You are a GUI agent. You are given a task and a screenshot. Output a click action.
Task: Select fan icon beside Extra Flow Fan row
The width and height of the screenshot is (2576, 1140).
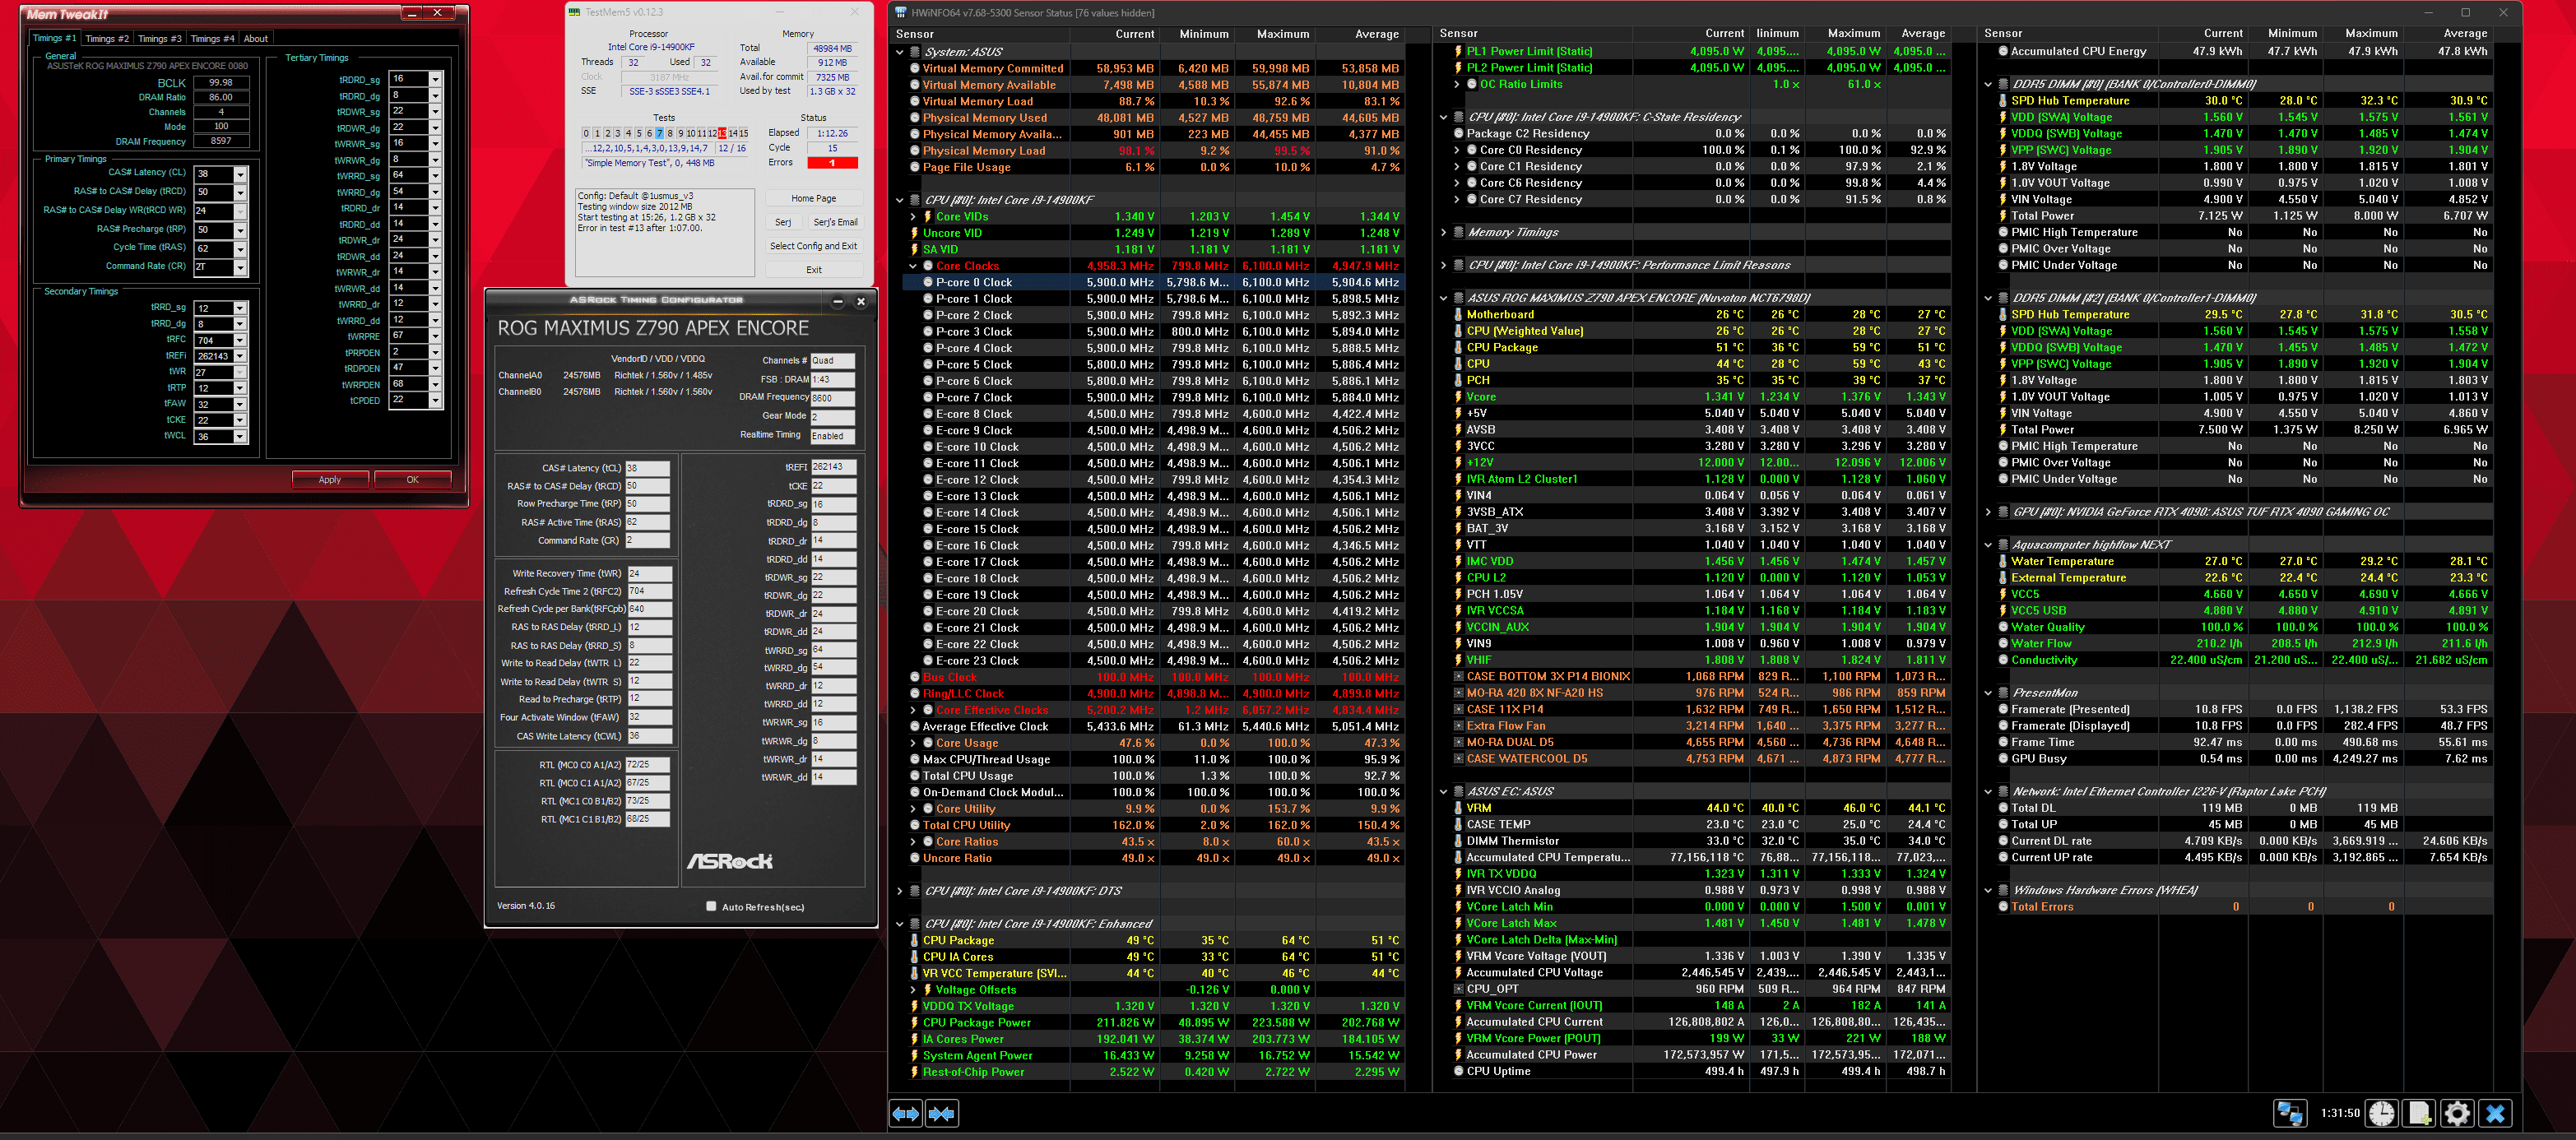coord(1458,725)
